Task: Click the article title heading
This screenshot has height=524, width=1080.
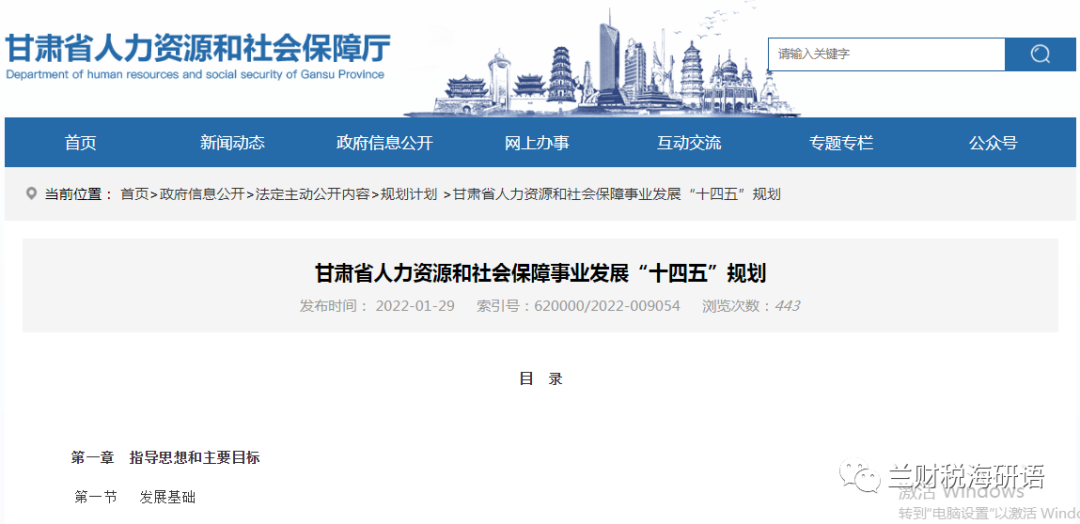Action: [541, 273]
